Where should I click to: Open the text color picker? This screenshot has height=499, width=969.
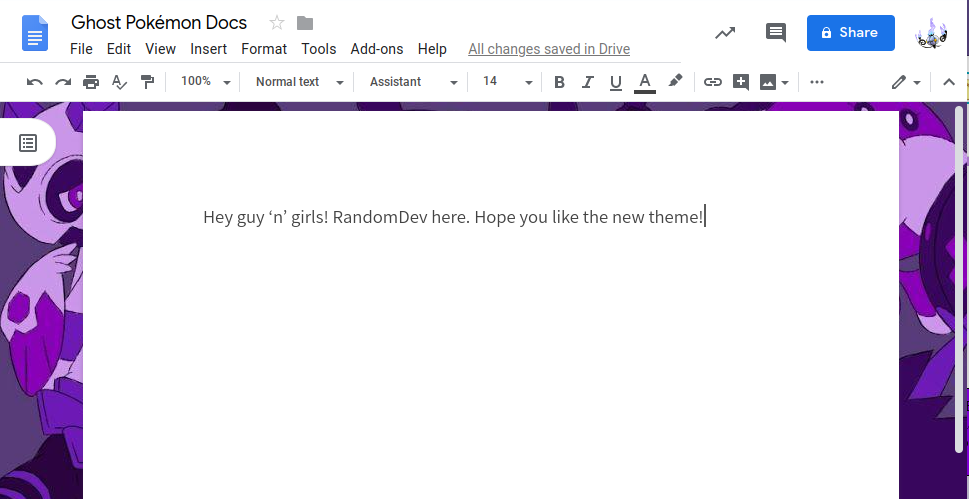coord(645,82)
